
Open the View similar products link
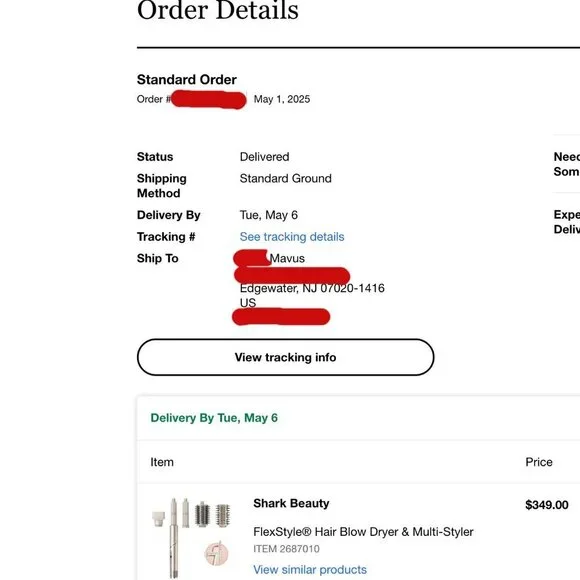pos(310,570)
